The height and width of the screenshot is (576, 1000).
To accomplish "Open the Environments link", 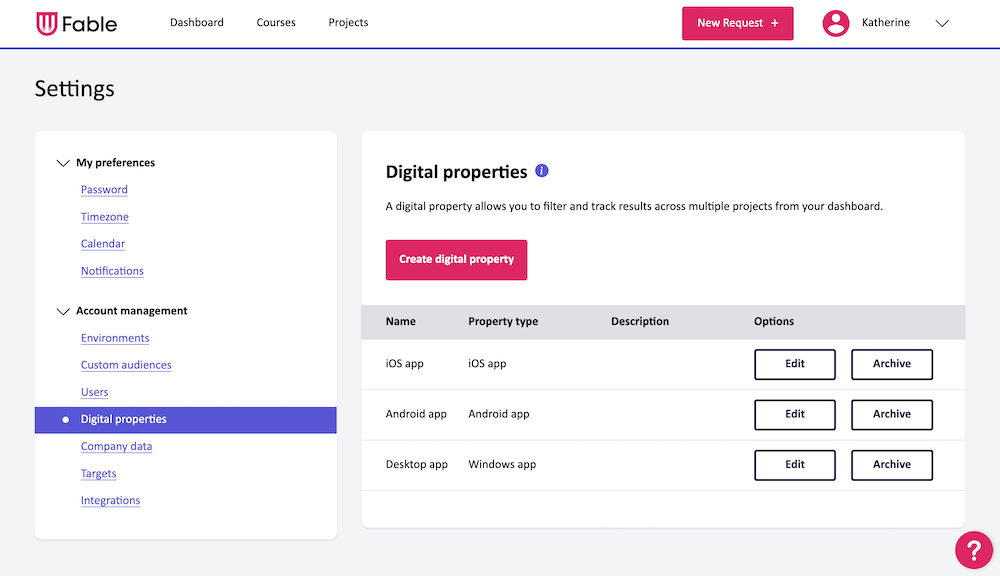I will coord(115,338).
